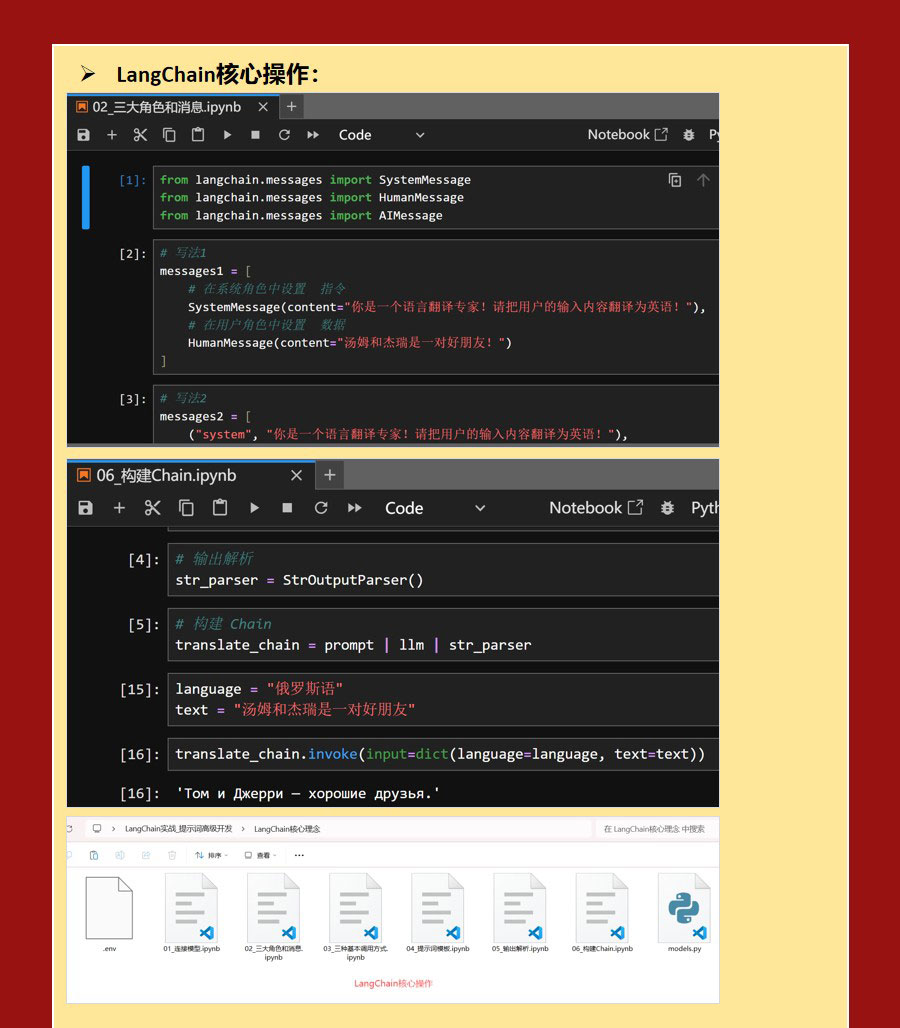Duplicate cell 1 using the copy icon

tap(675, 180)
